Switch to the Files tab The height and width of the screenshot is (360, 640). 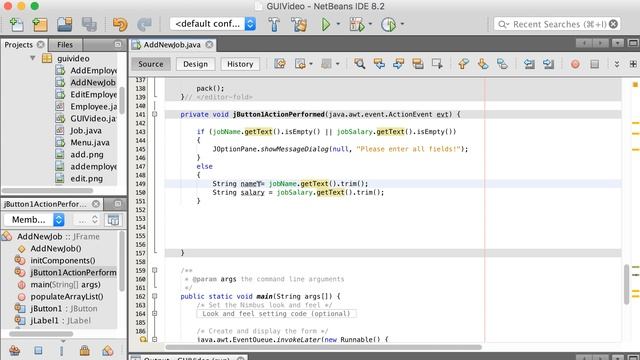(65, 44)
